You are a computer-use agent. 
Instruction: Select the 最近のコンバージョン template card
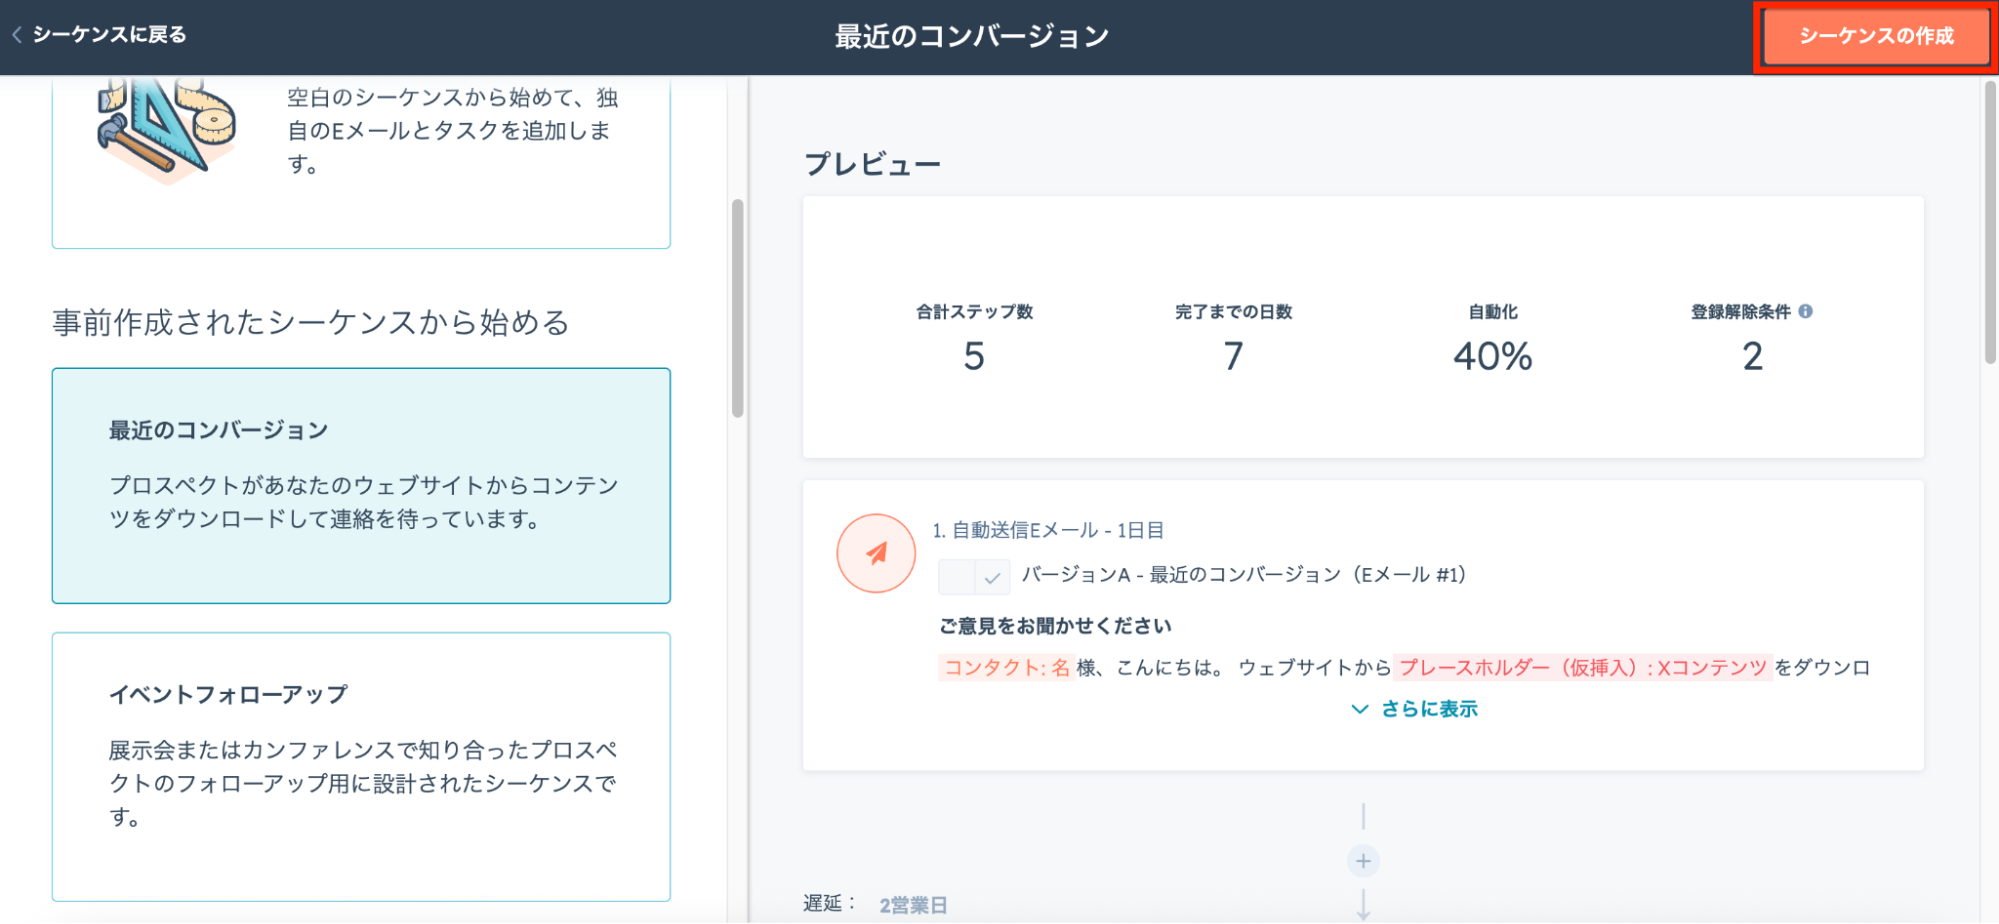point(361,485)
